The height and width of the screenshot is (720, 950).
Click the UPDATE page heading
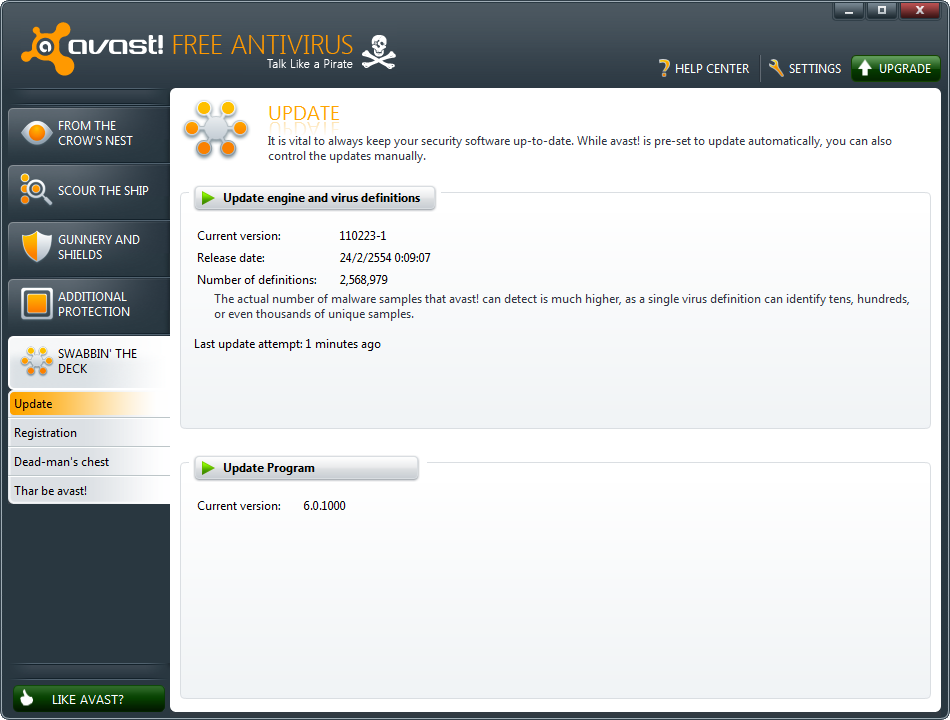(x=304, y=113)
